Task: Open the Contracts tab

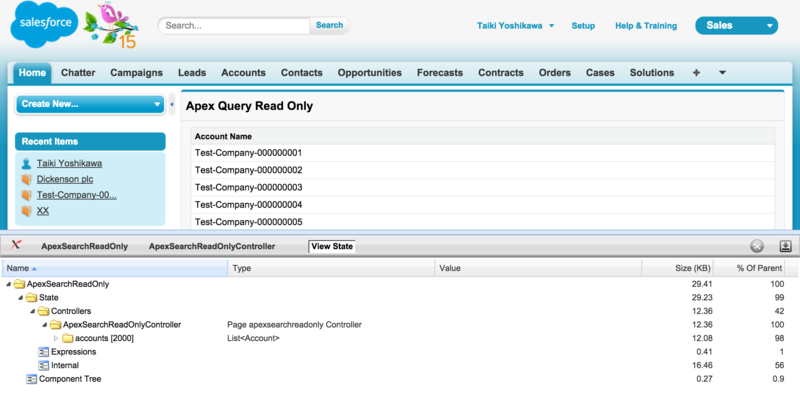Action: [x=501, y=73]
